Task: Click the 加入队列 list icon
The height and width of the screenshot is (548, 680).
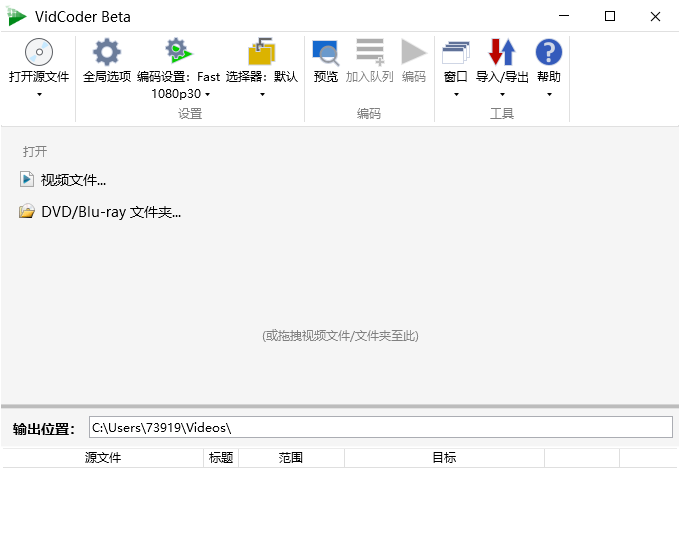Action: coord(370,52)
